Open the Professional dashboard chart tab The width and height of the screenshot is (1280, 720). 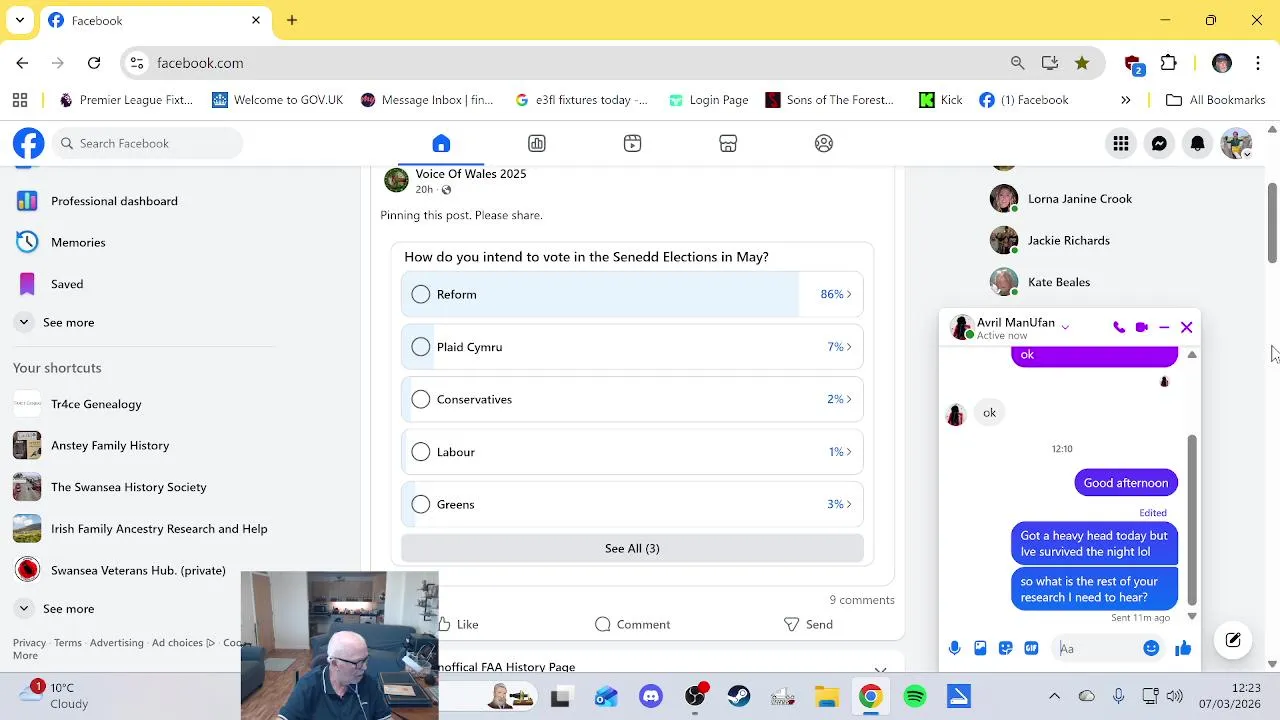[537, 143]
